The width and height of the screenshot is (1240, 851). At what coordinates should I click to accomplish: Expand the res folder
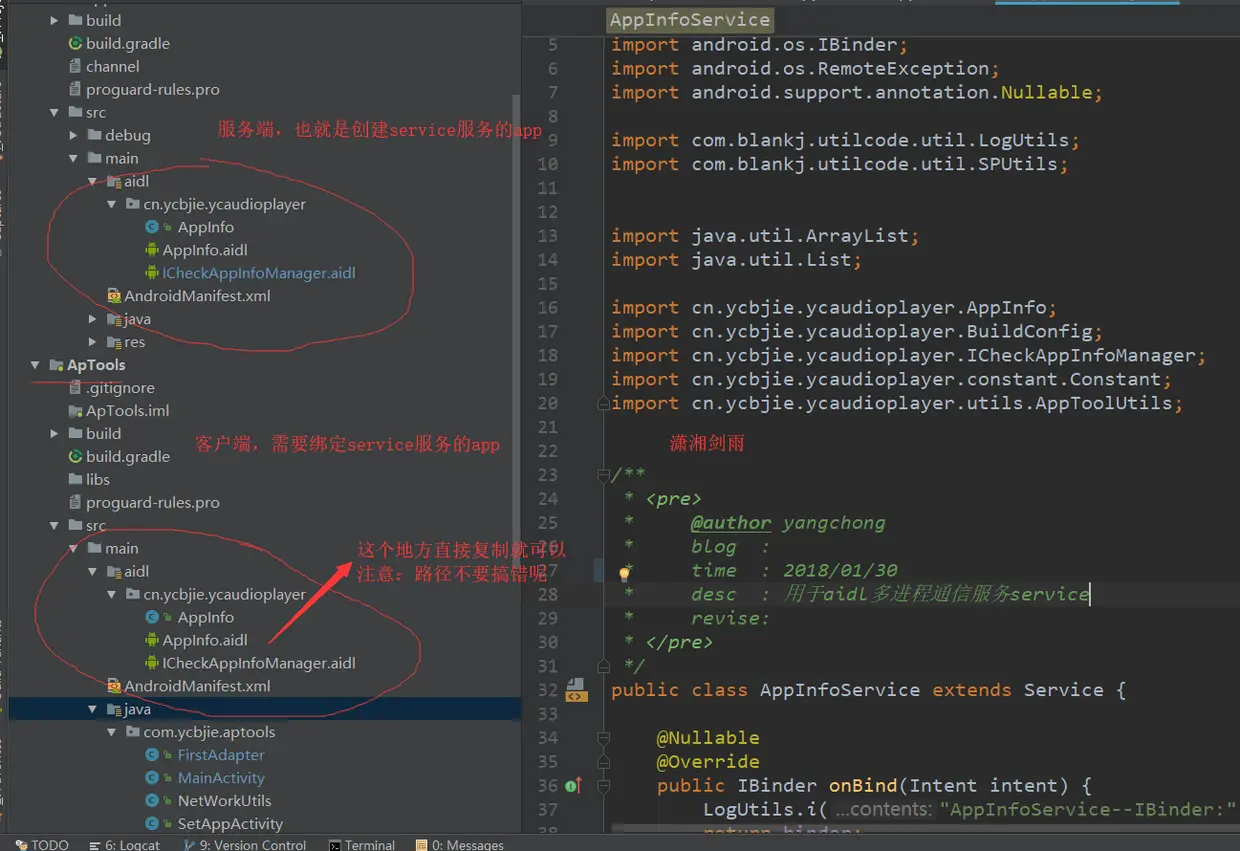94,342
